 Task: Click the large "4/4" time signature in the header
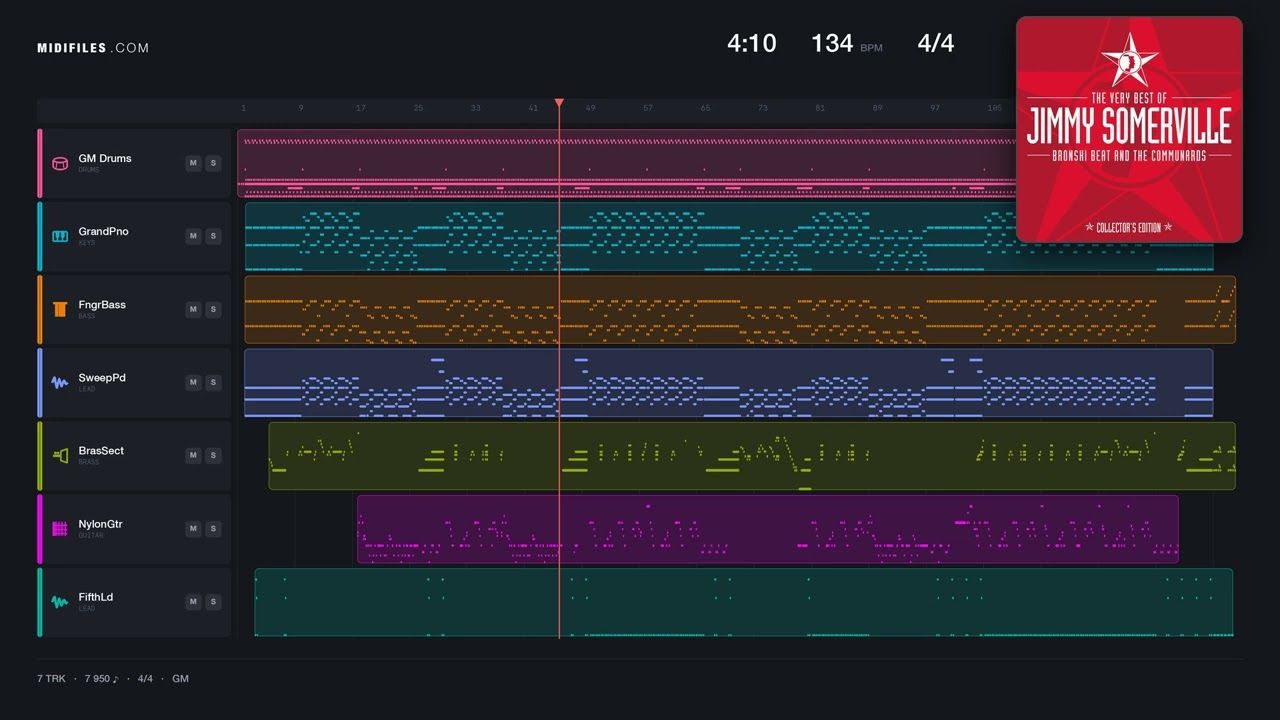click(x=936, y=43)
